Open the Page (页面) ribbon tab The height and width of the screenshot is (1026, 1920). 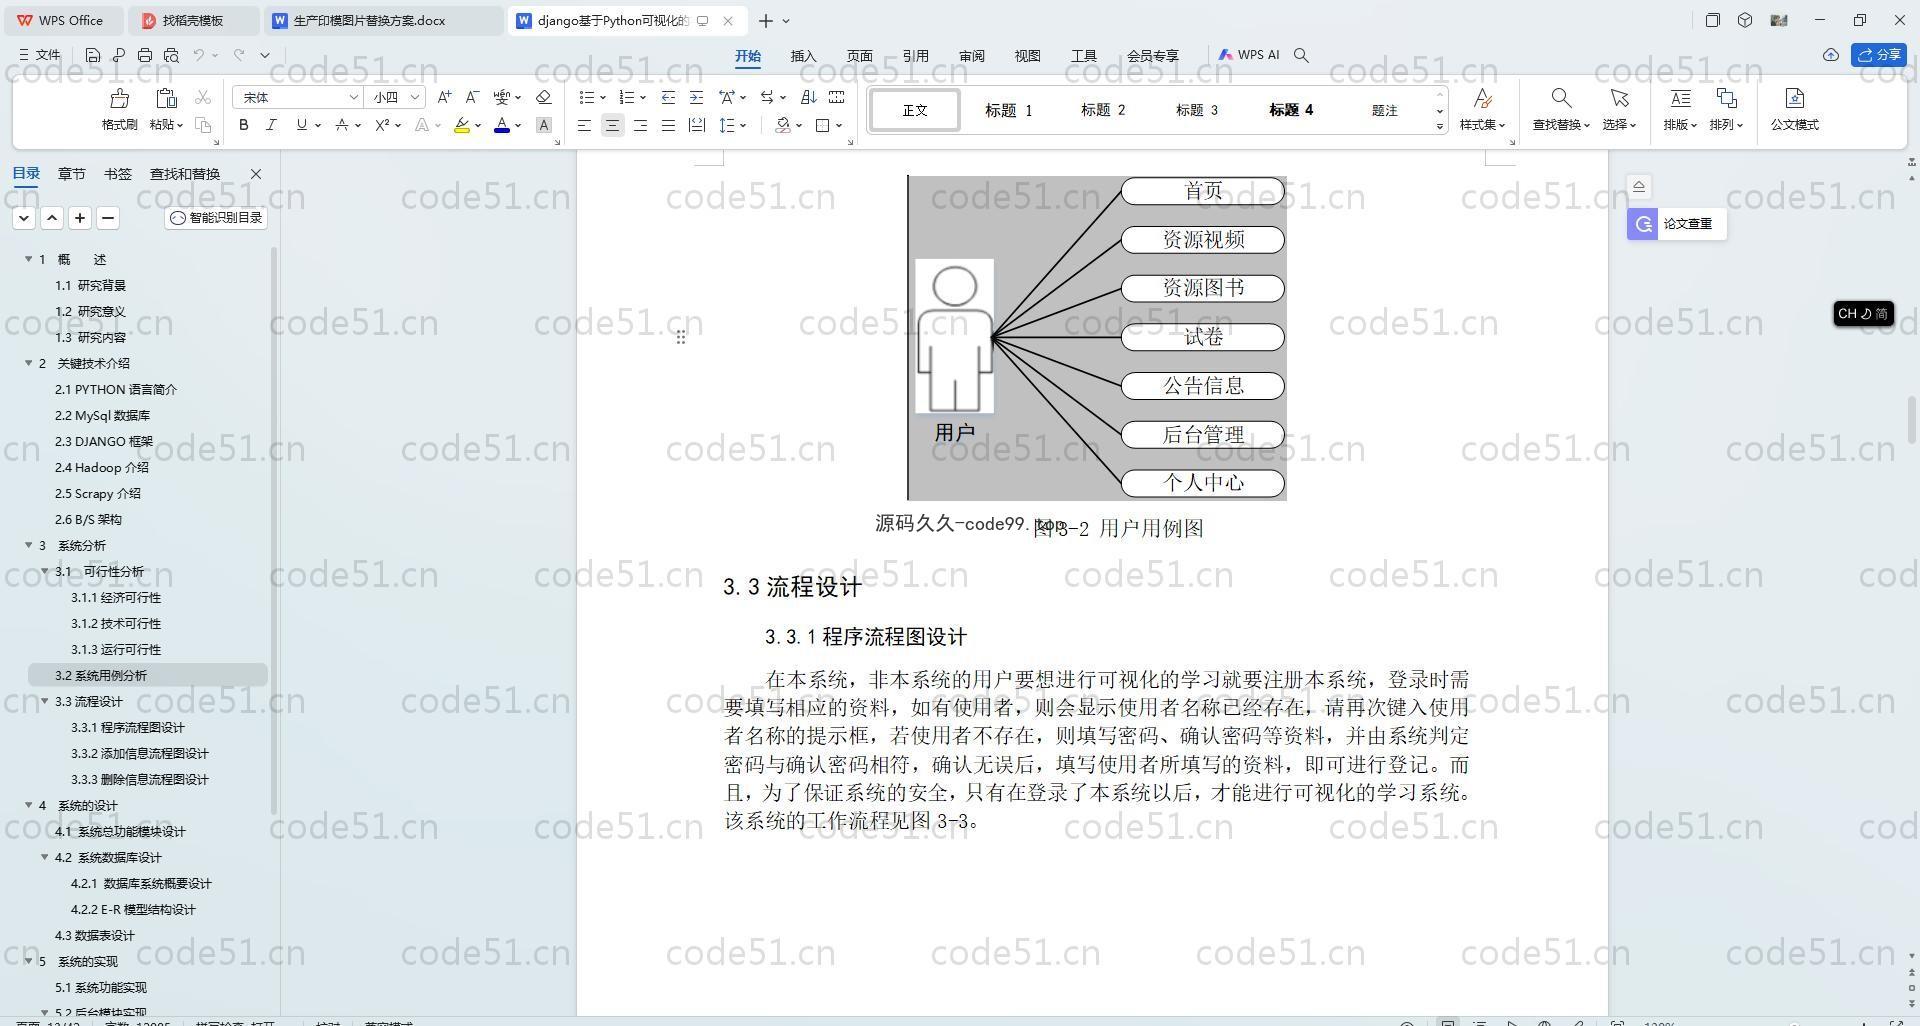point(859,56)
